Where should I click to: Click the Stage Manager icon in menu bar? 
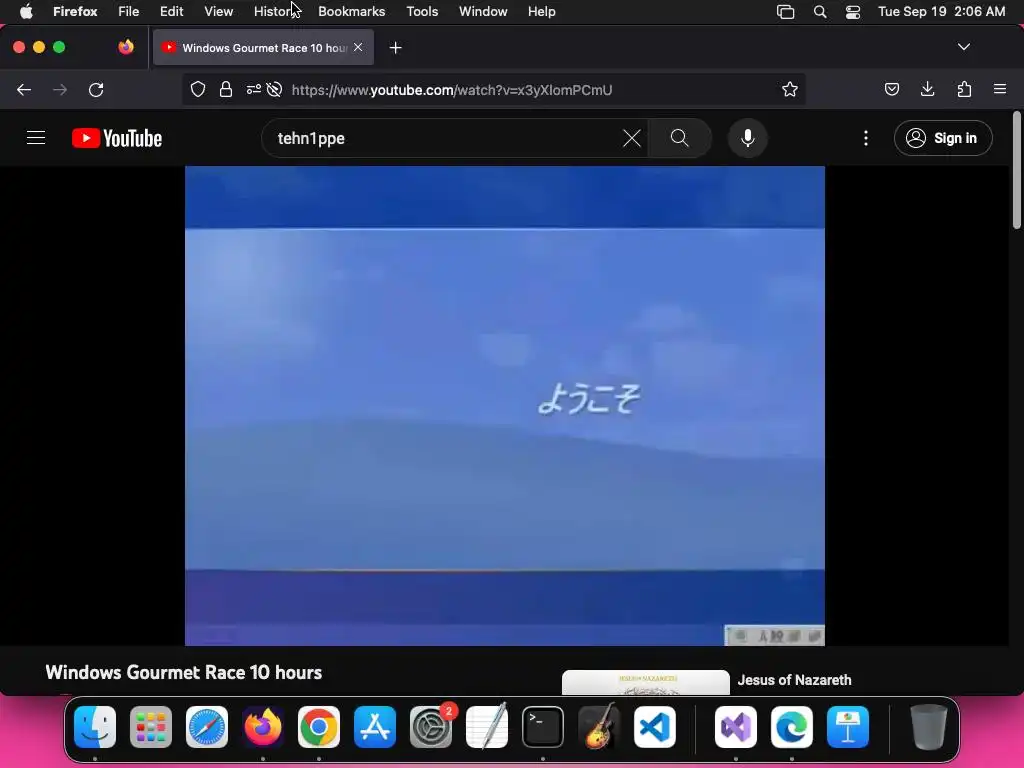[786, 12]
